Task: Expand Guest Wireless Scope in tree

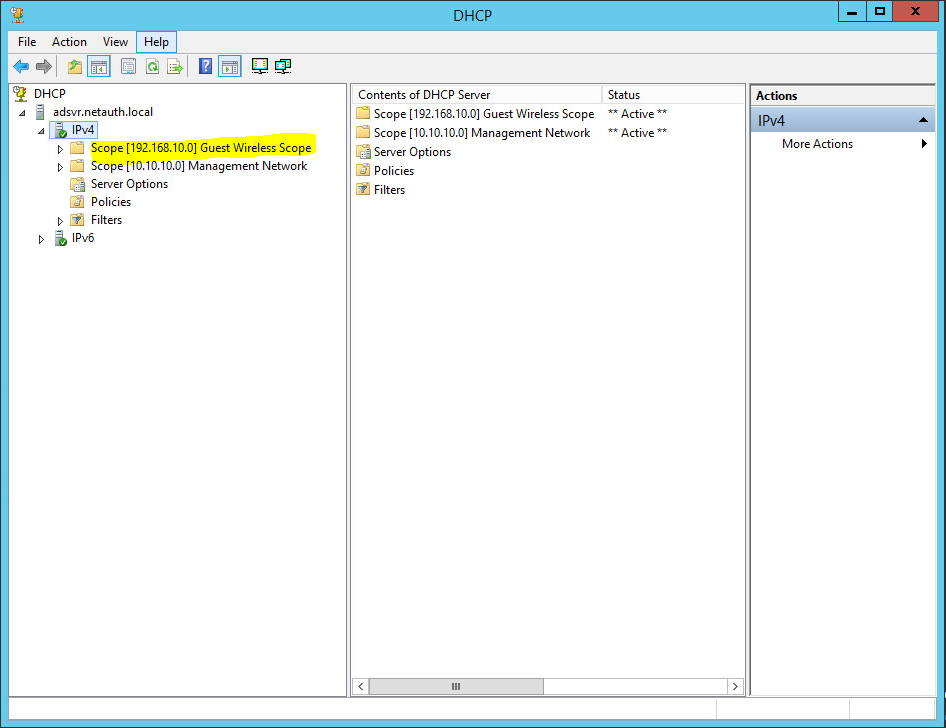Action: pos(60,149)
